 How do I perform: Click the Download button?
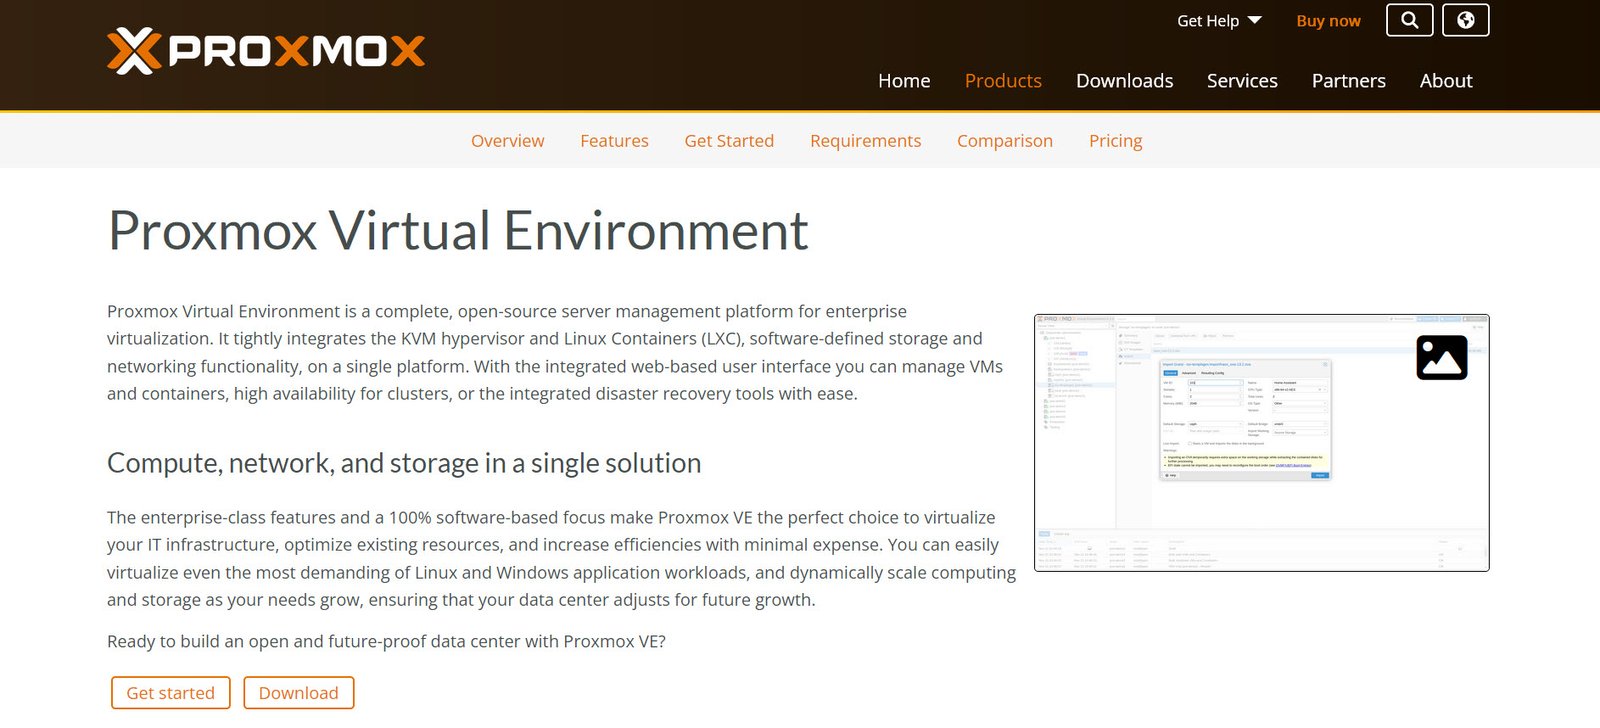[x=299, y=693]
